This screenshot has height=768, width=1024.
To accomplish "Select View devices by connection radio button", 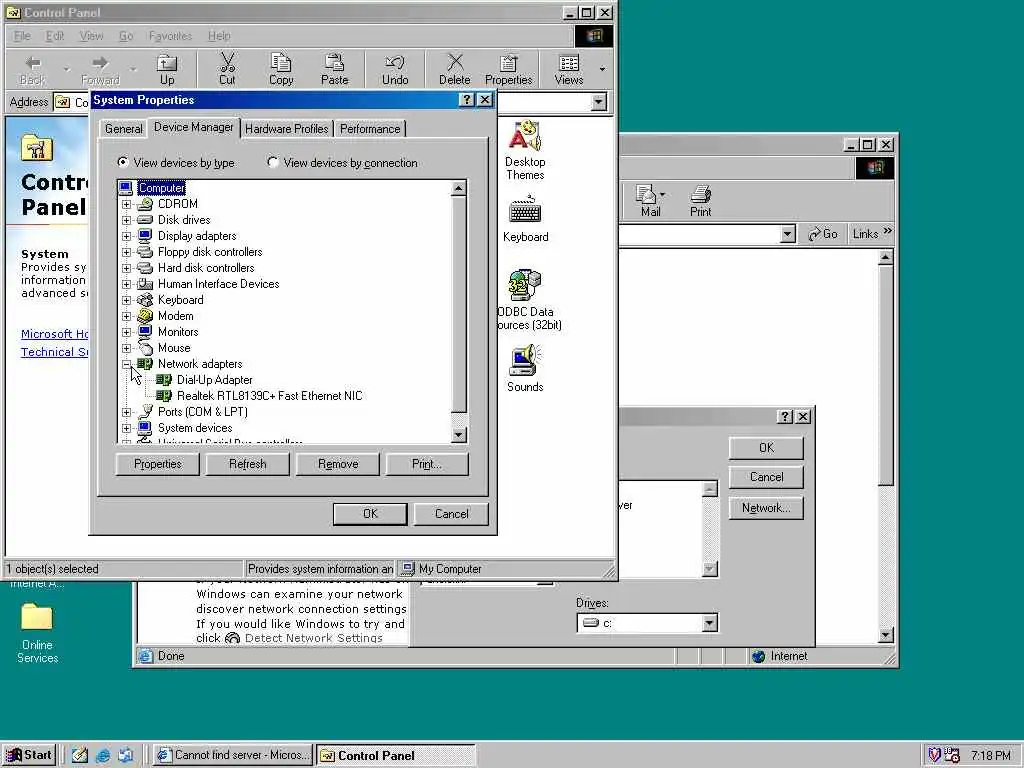I will (x=272, y=162).
